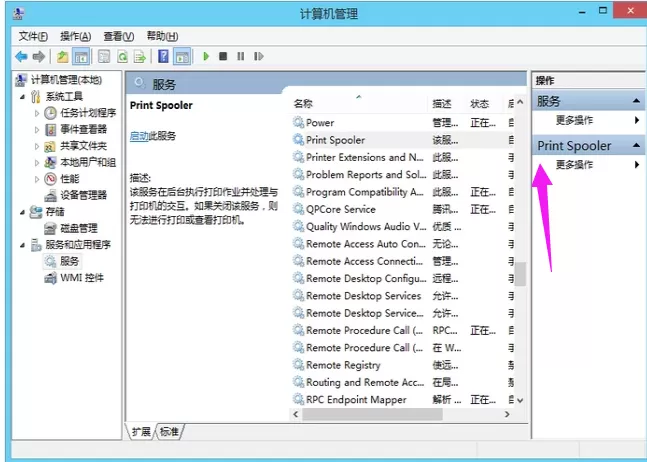647x462 pixels.
Task: Pause the service with pause icon
Action: [241, 56]
